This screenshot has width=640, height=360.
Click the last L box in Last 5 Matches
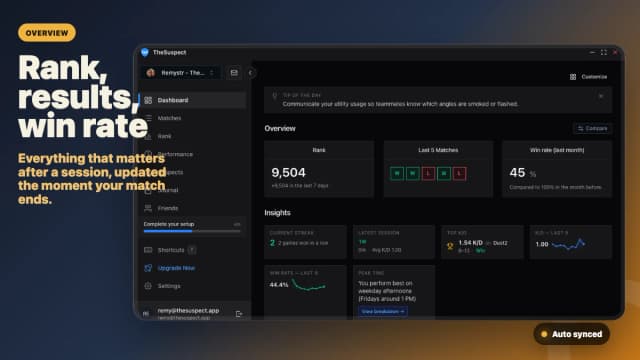459,173
